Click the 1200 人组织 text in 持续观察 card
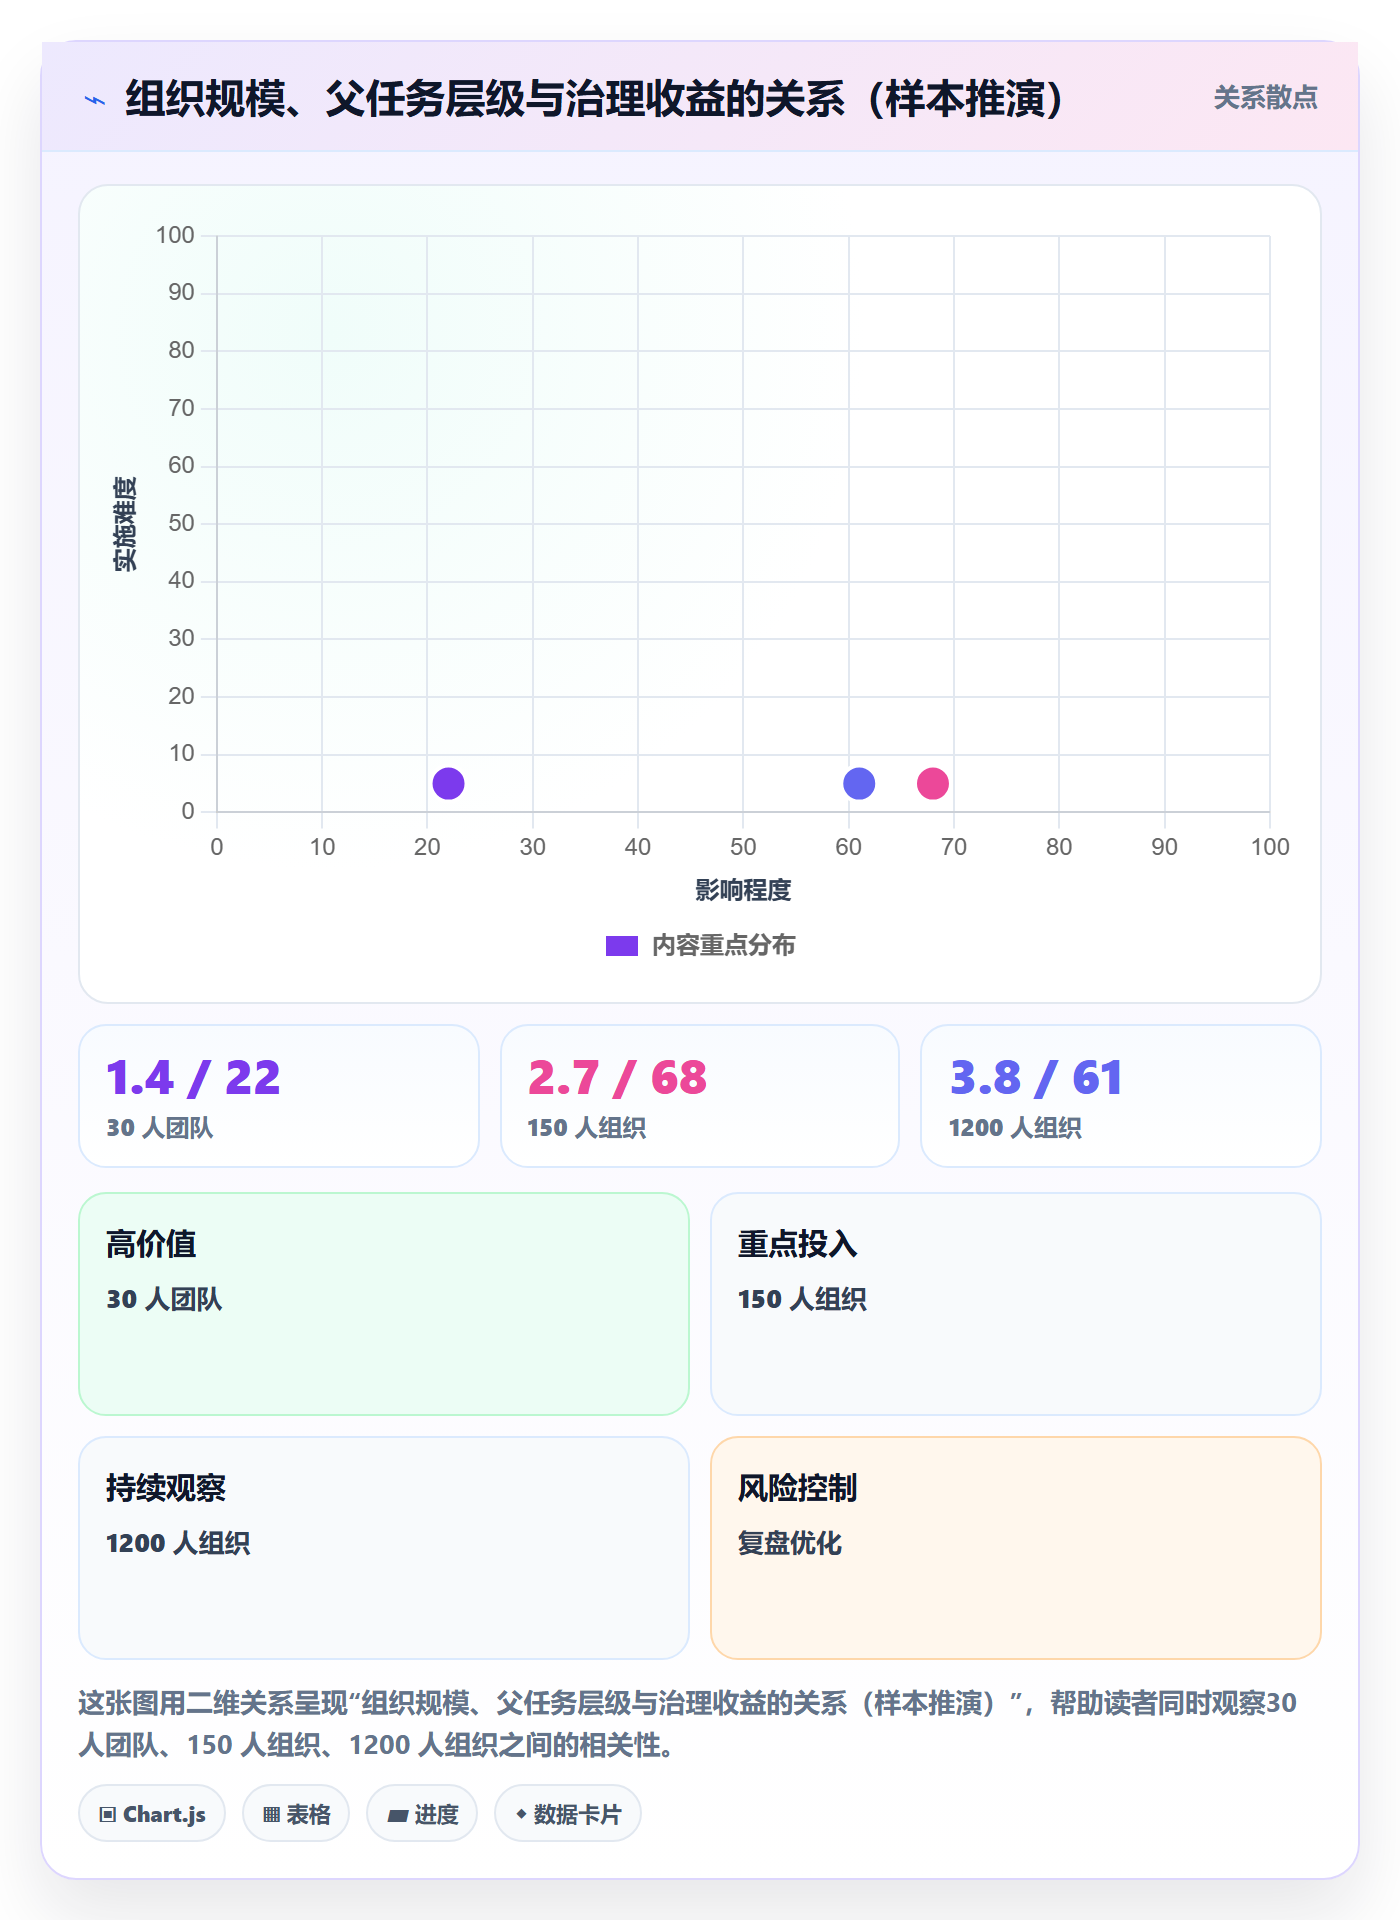This screenshot has height=1920, width=1400. (178, 1543)
